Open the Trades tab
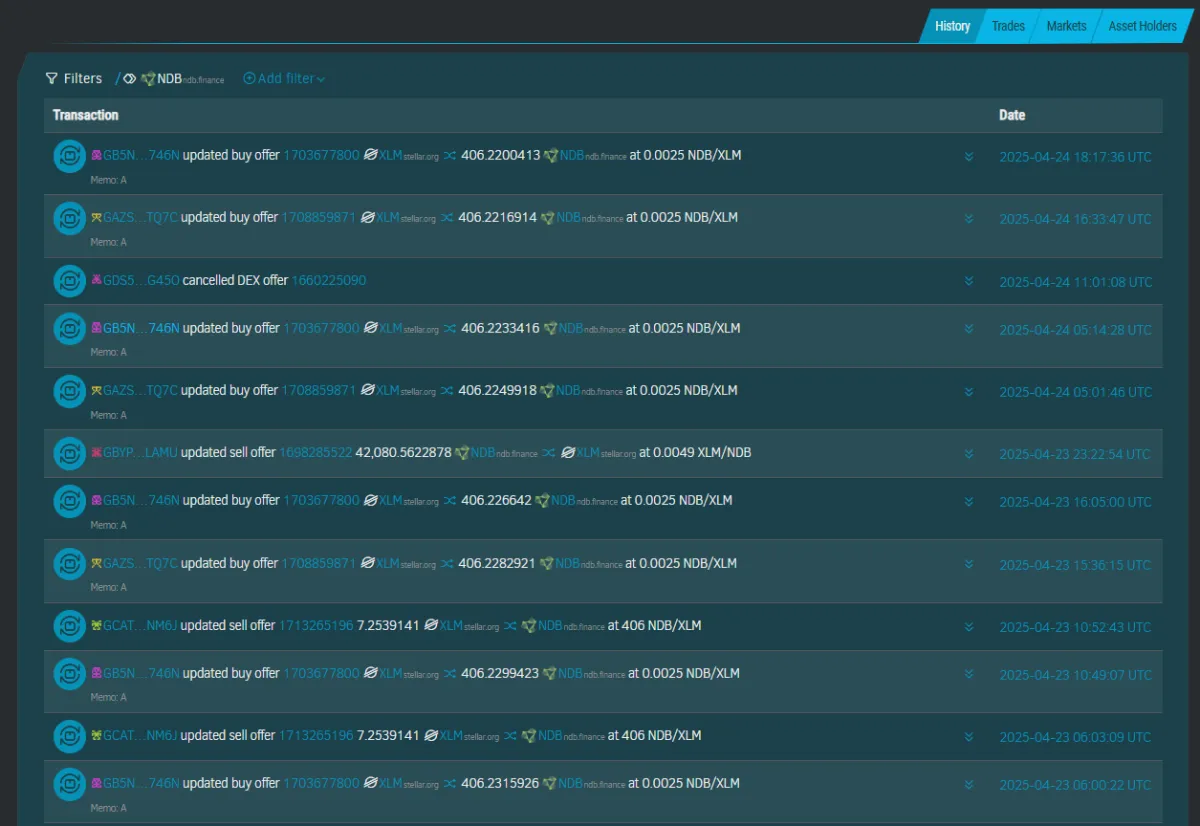The image size is (1200, 826). point(1008,26)
